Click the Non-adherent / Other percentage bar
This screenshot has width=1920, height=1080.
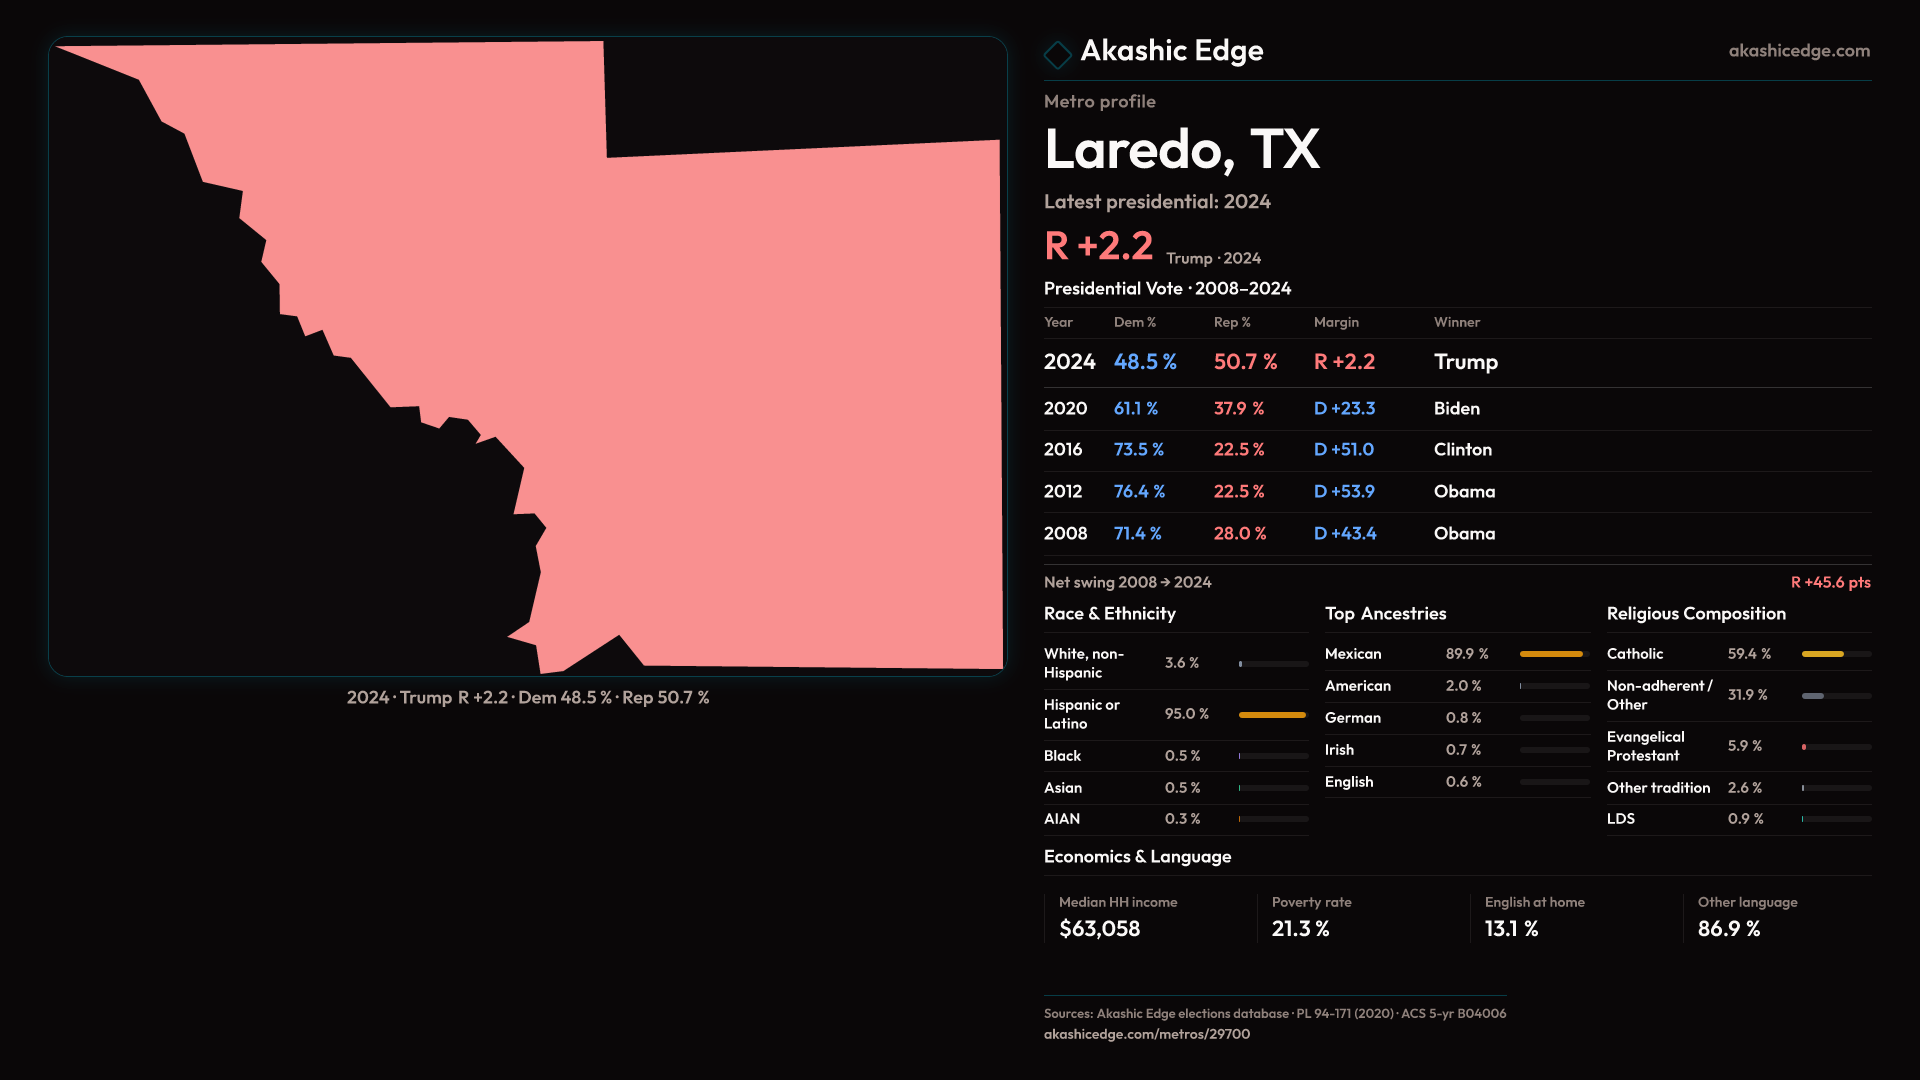pyautogui.click(x=1813, y=695)
